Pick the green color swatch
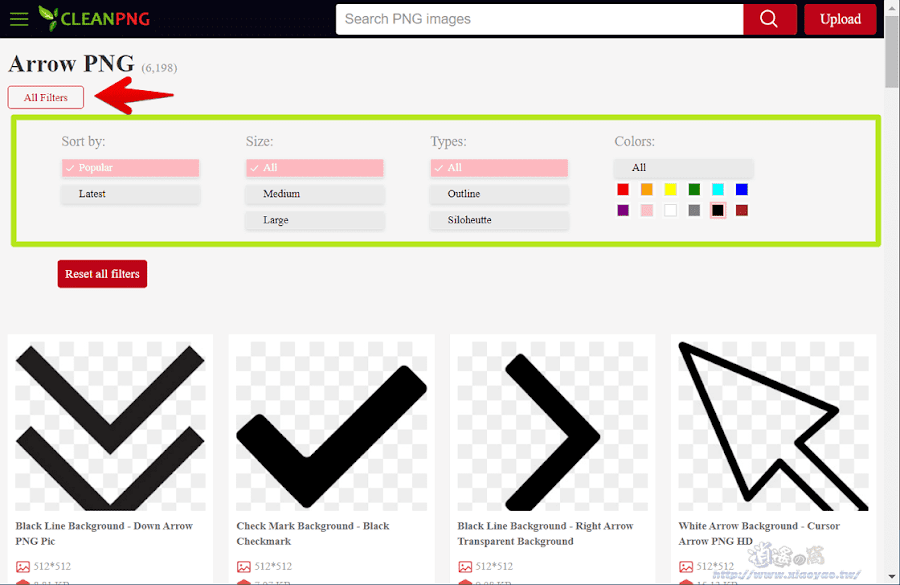The height and width of the screenshot is (585, 900). pos(695,189)
